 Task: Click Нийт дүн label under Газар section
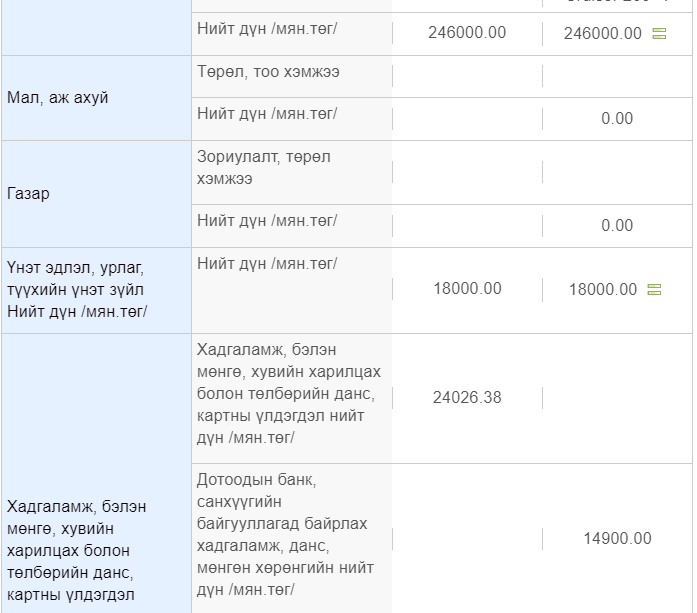(x=267, y=220)
